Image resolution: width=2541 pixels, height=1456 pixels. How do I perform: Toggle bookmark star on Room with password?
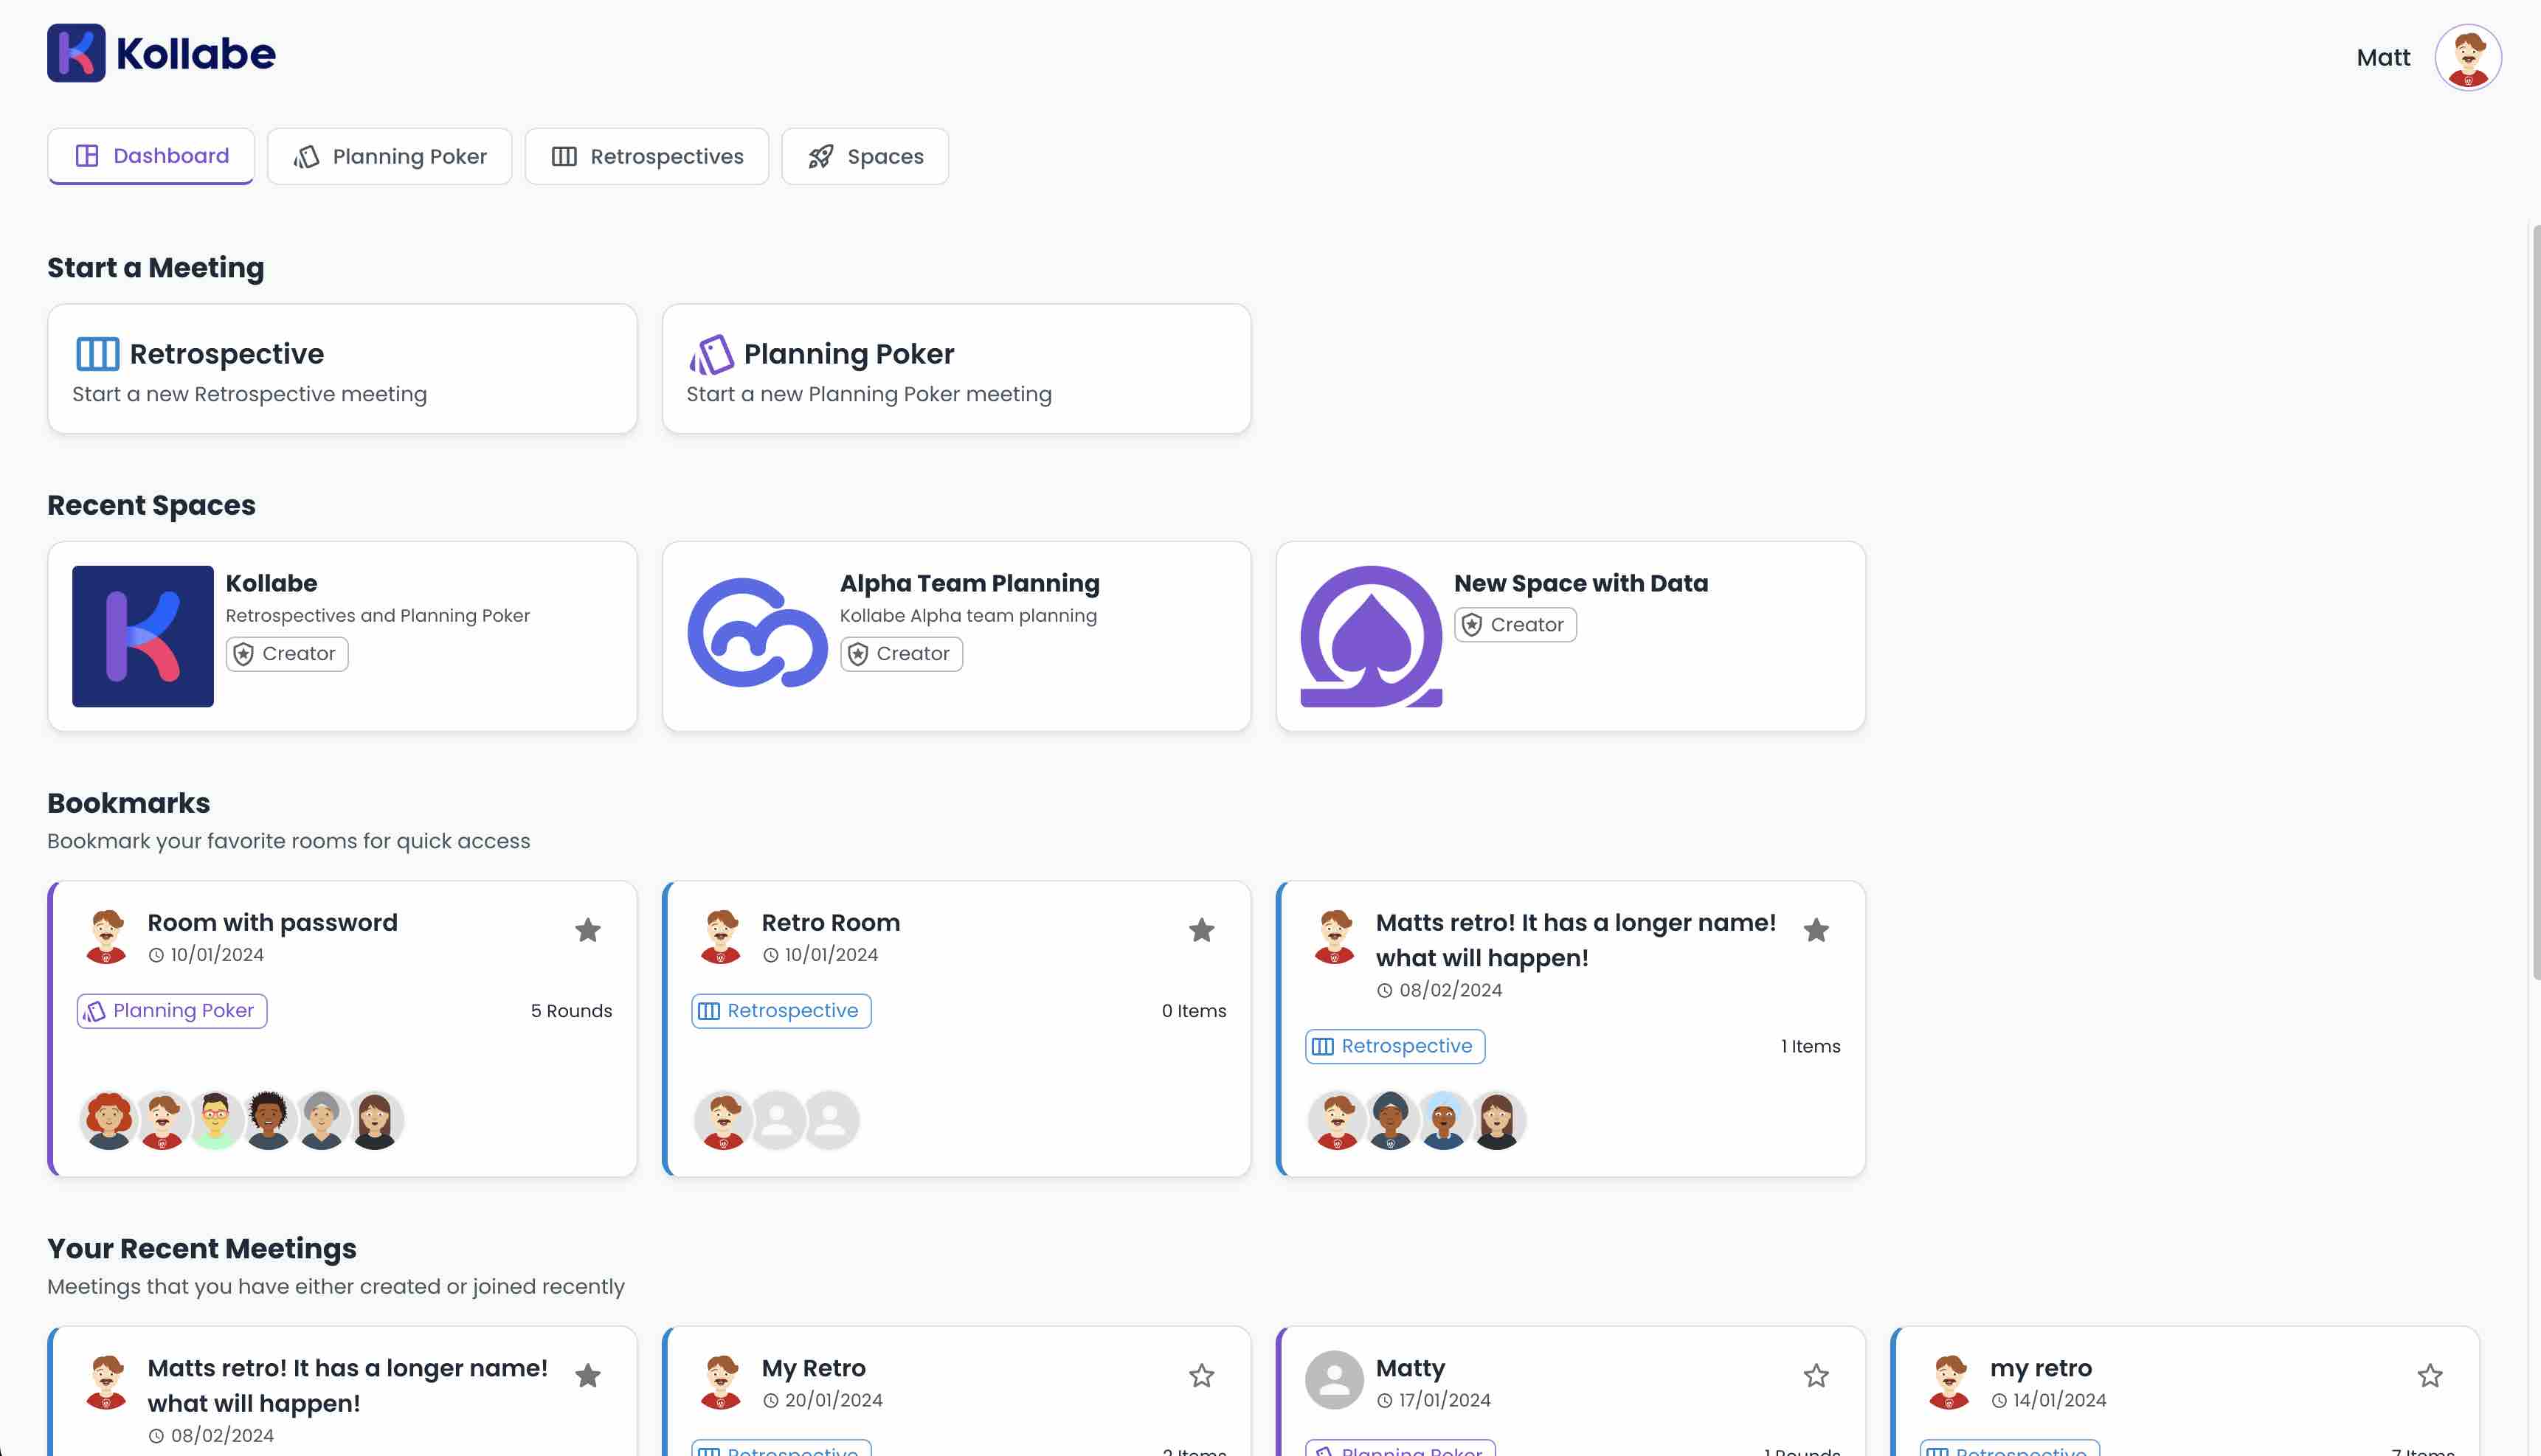tap(588, 929)
